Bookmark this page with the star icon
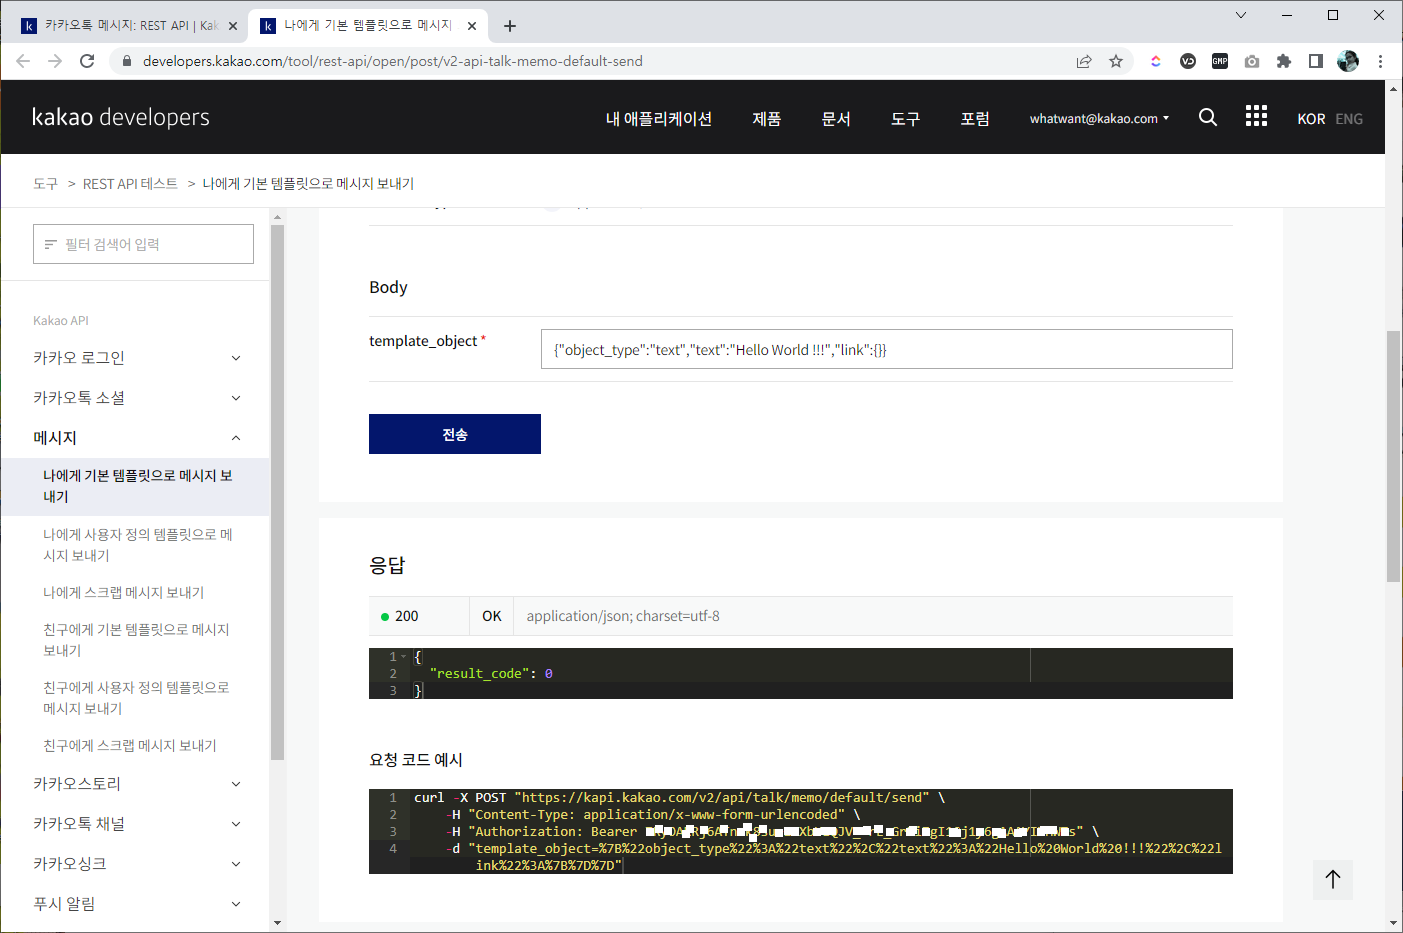 click(1116, 61)
